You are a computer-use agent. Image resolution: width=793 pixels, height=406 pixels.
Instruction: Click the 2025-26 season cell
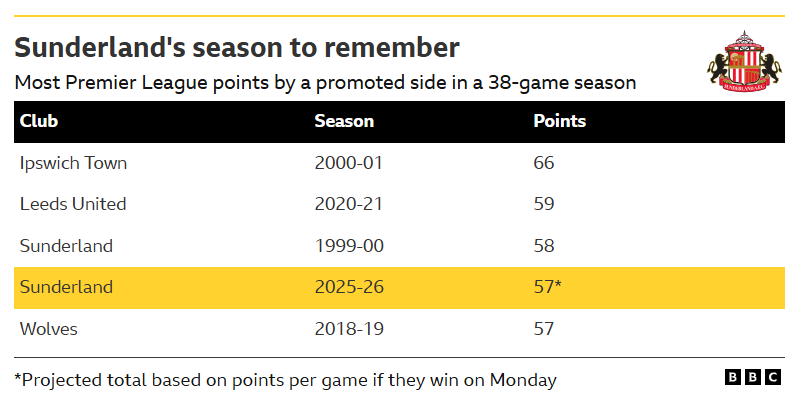(x=349, y=287)
